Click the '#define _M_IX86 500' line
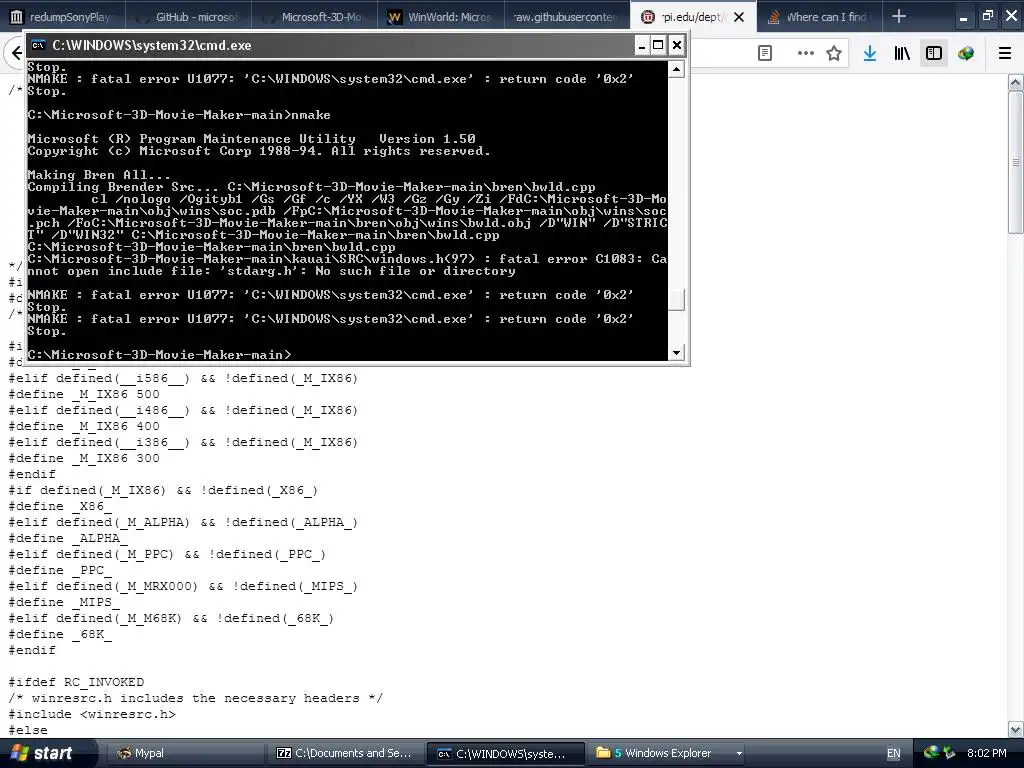The height and width of the screenshot is (768, 1024). (x=84, y=394)
